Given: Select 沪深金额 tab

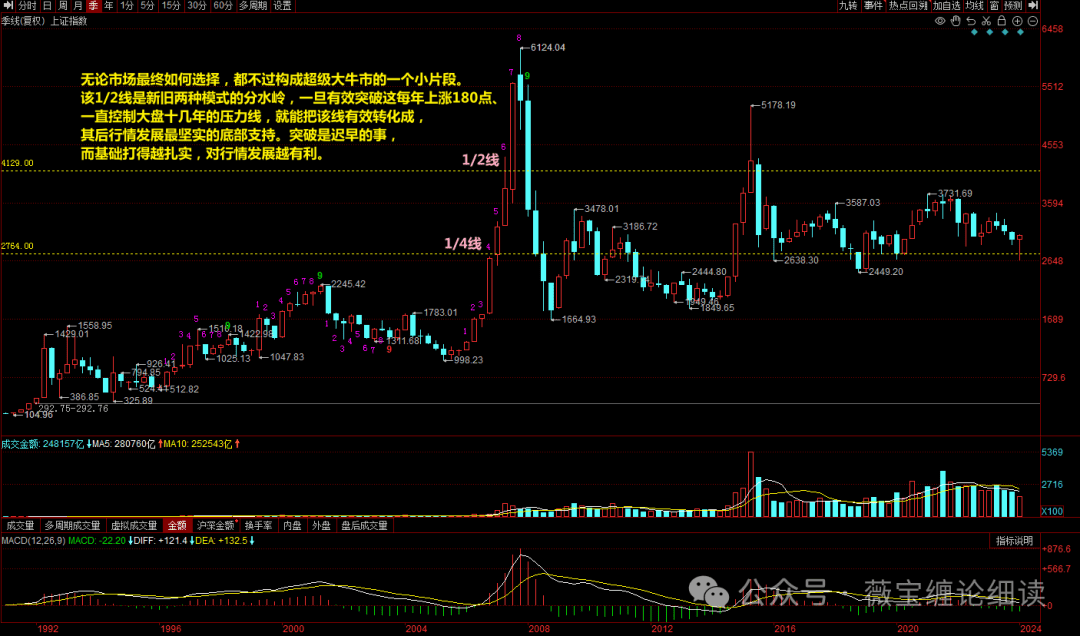Looking at the screenshot, I should click(x=216, y=526).
